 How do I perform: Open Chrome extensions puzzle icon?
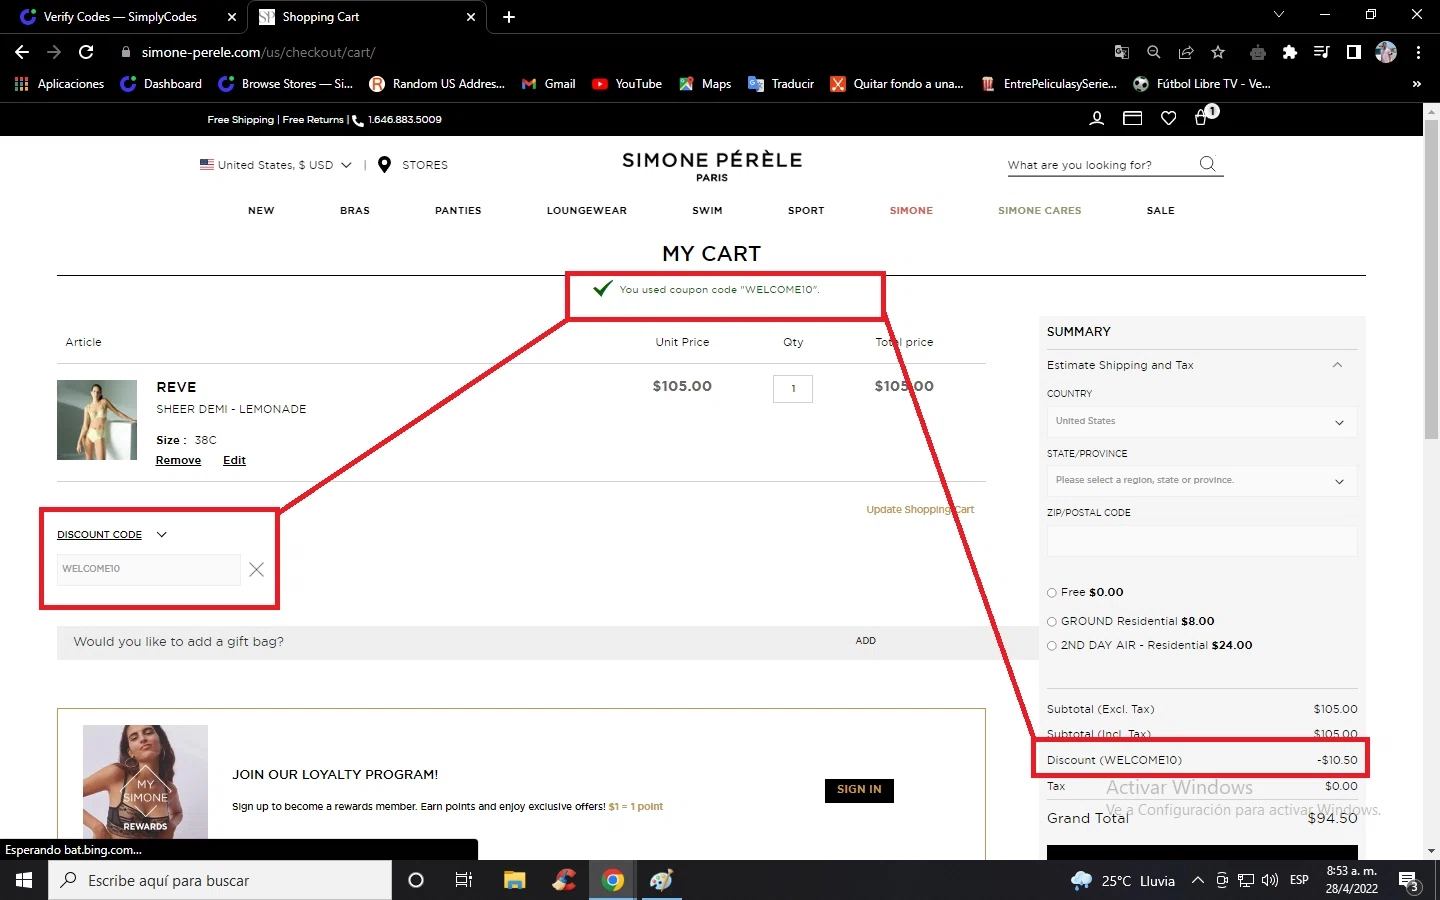coord(1290,52)
